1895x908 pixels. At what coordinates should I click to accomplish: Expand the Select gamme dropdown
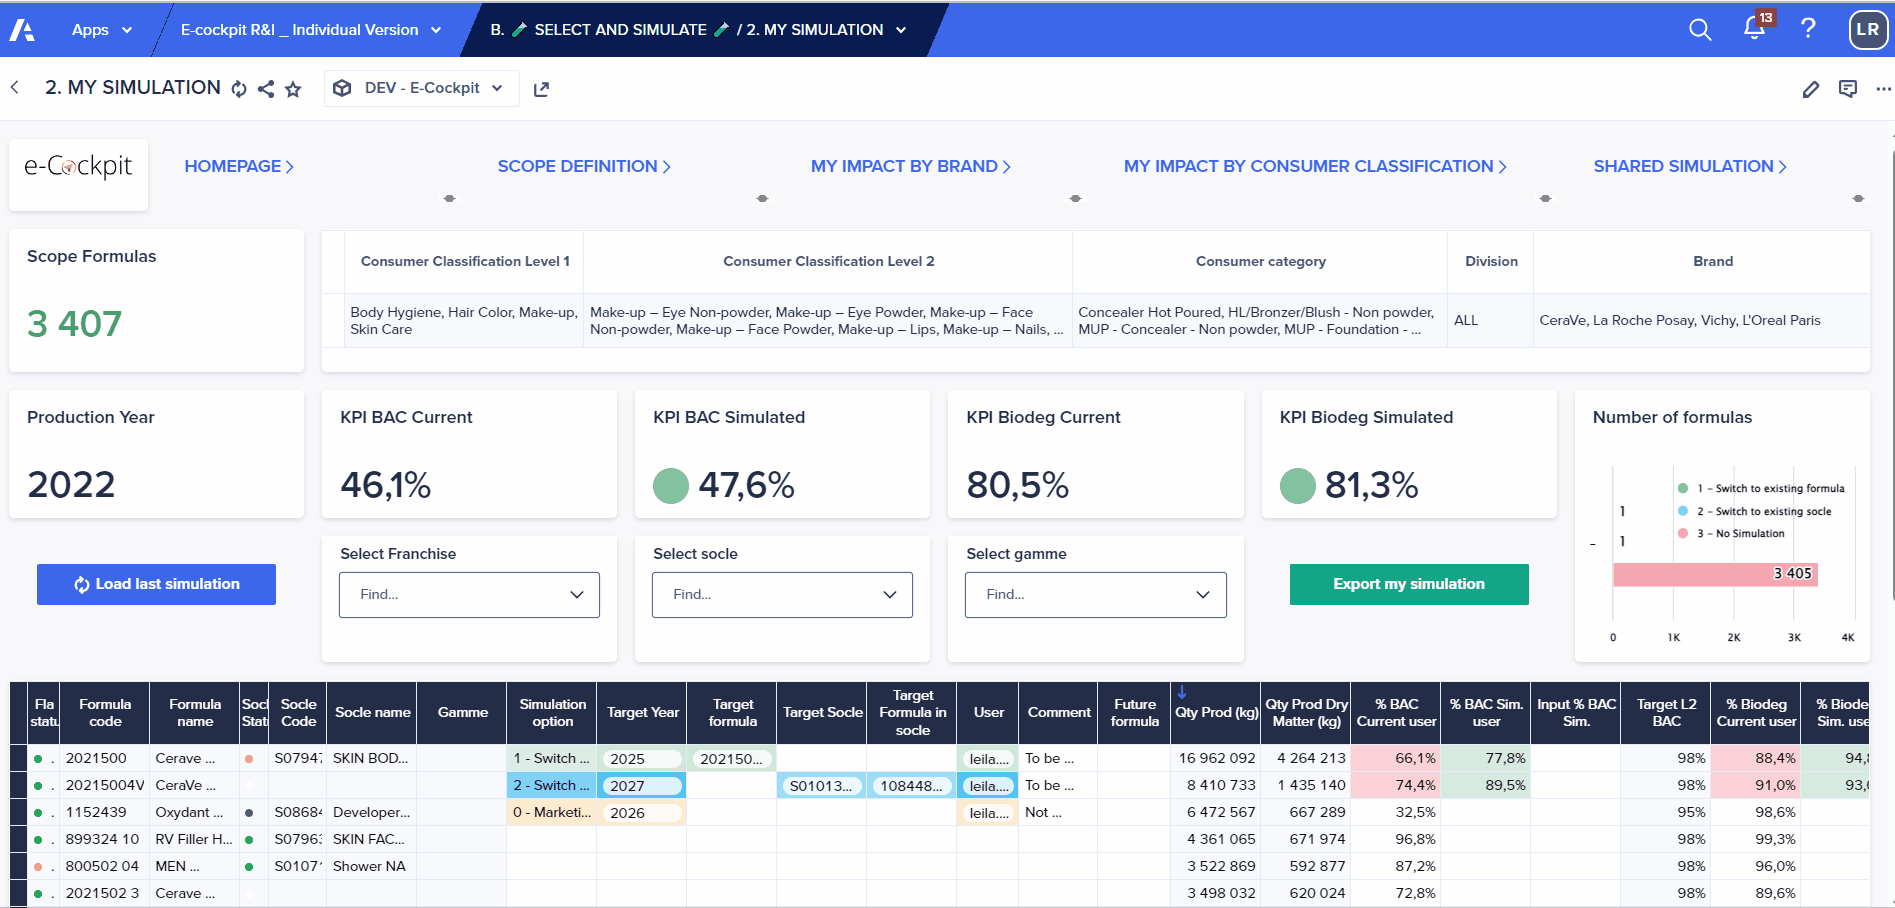coord(1095,594)
